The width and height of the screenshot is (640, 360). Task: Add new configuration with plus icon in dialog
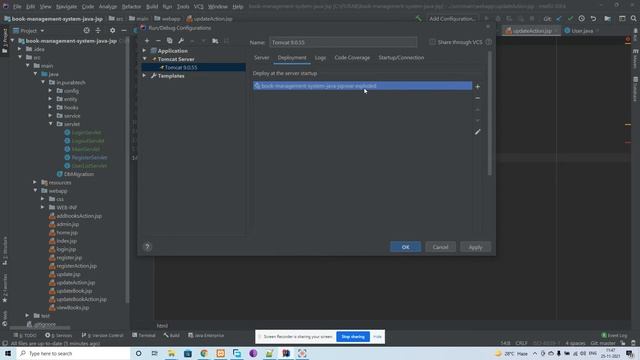click(147, 41)
